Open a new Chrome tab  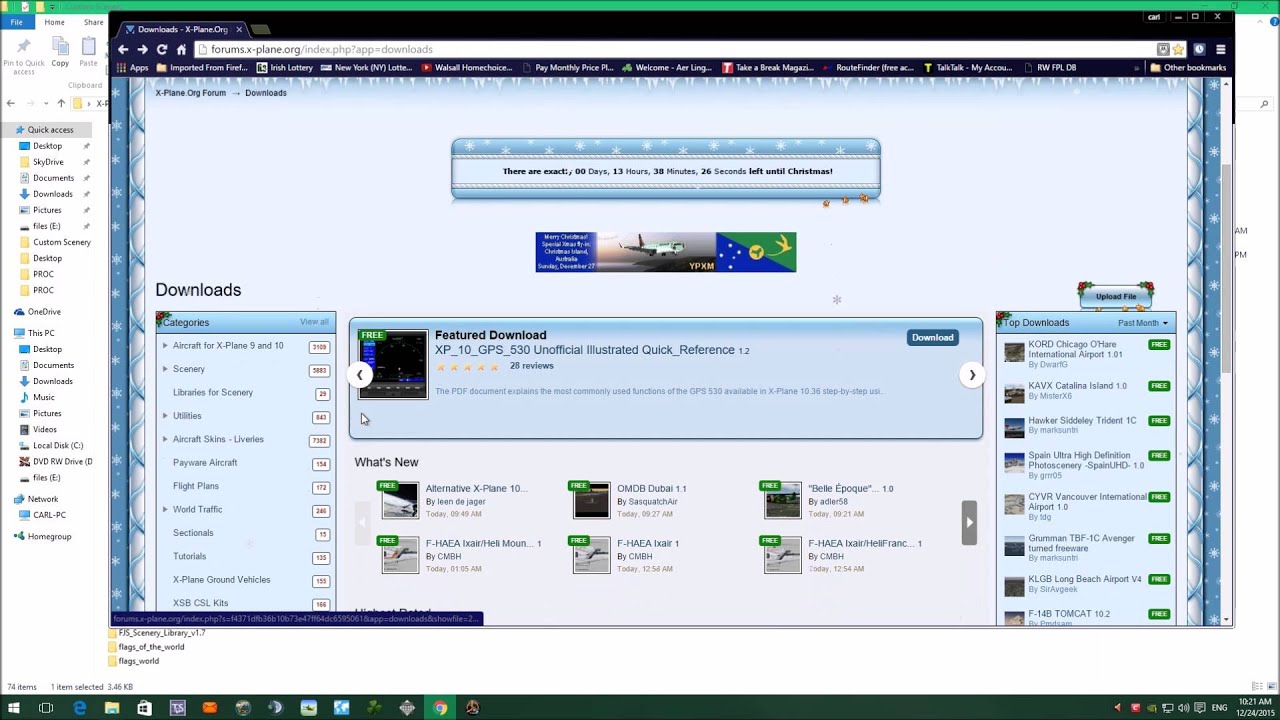260,29
